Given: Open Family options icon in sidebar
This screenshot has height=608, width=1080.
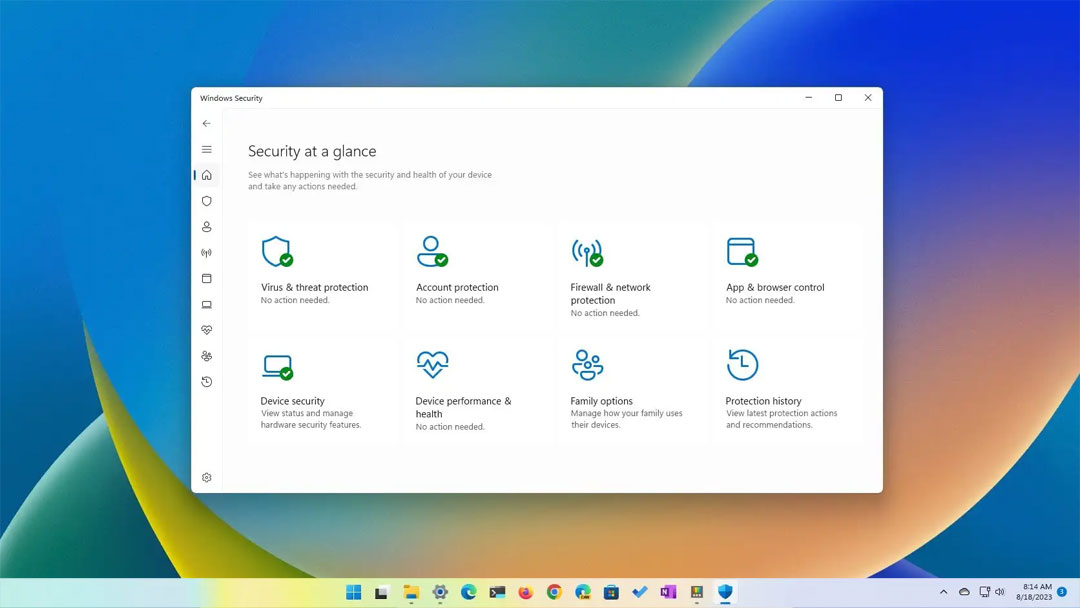Looking at the screenshot, I should click(x=207, y=356).
